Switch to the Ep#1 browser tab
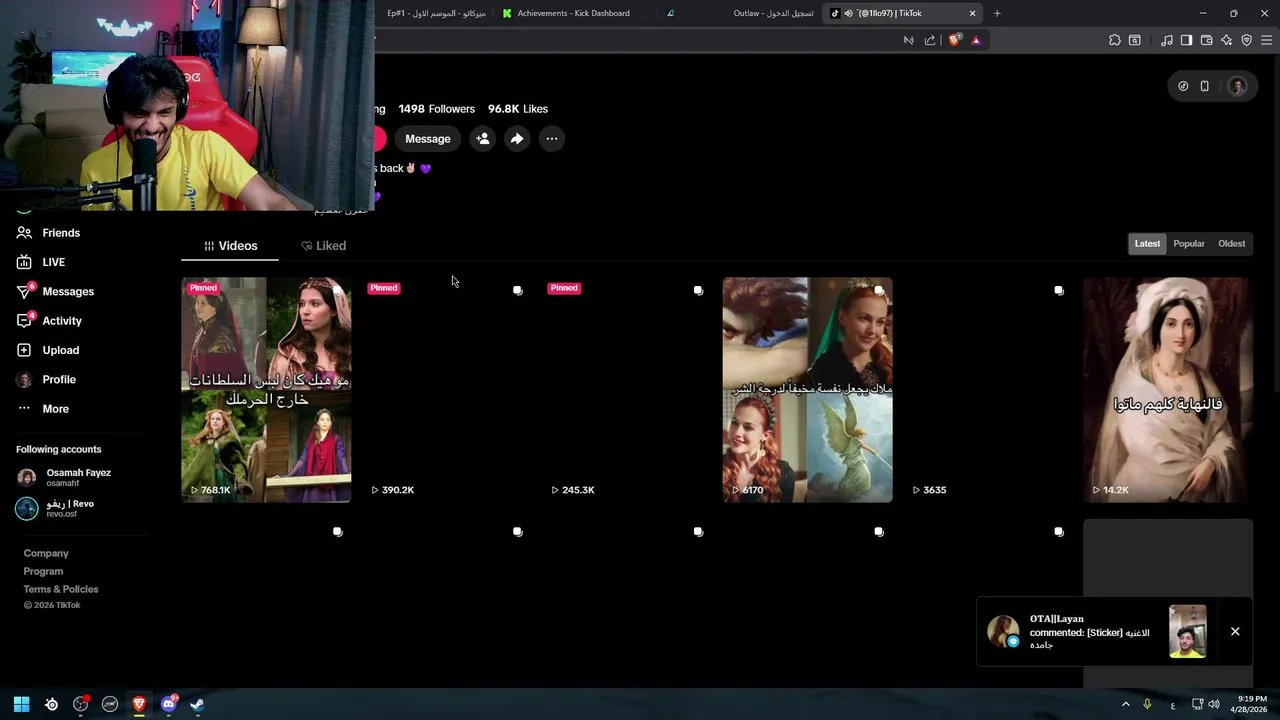 (x=436, y=13)
